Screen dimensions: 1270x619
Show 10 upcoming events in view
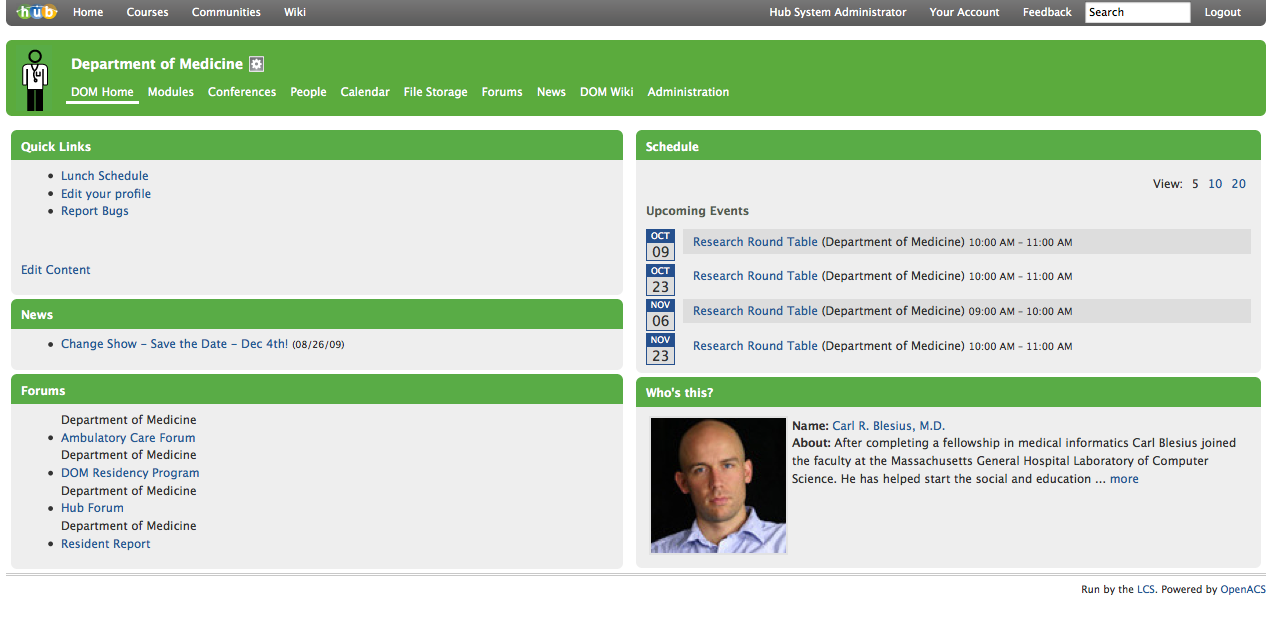tap(1214, 184)
